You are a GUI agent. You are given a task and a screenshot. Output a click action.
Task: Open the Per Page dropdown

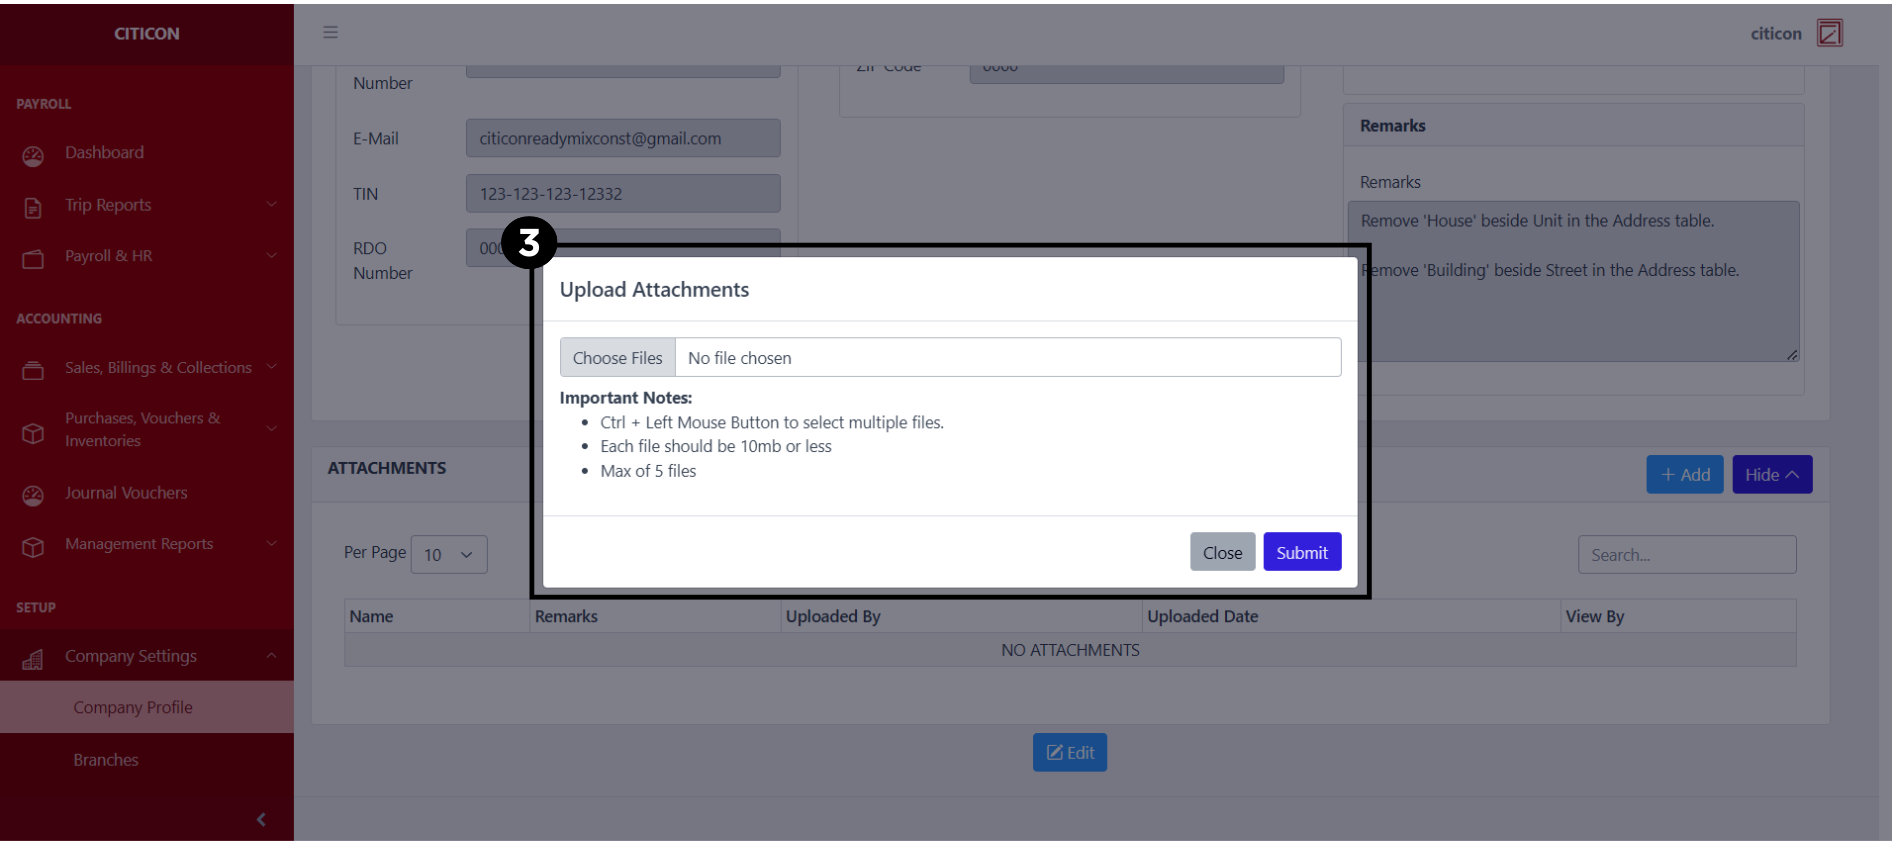(x=448, y=555)
